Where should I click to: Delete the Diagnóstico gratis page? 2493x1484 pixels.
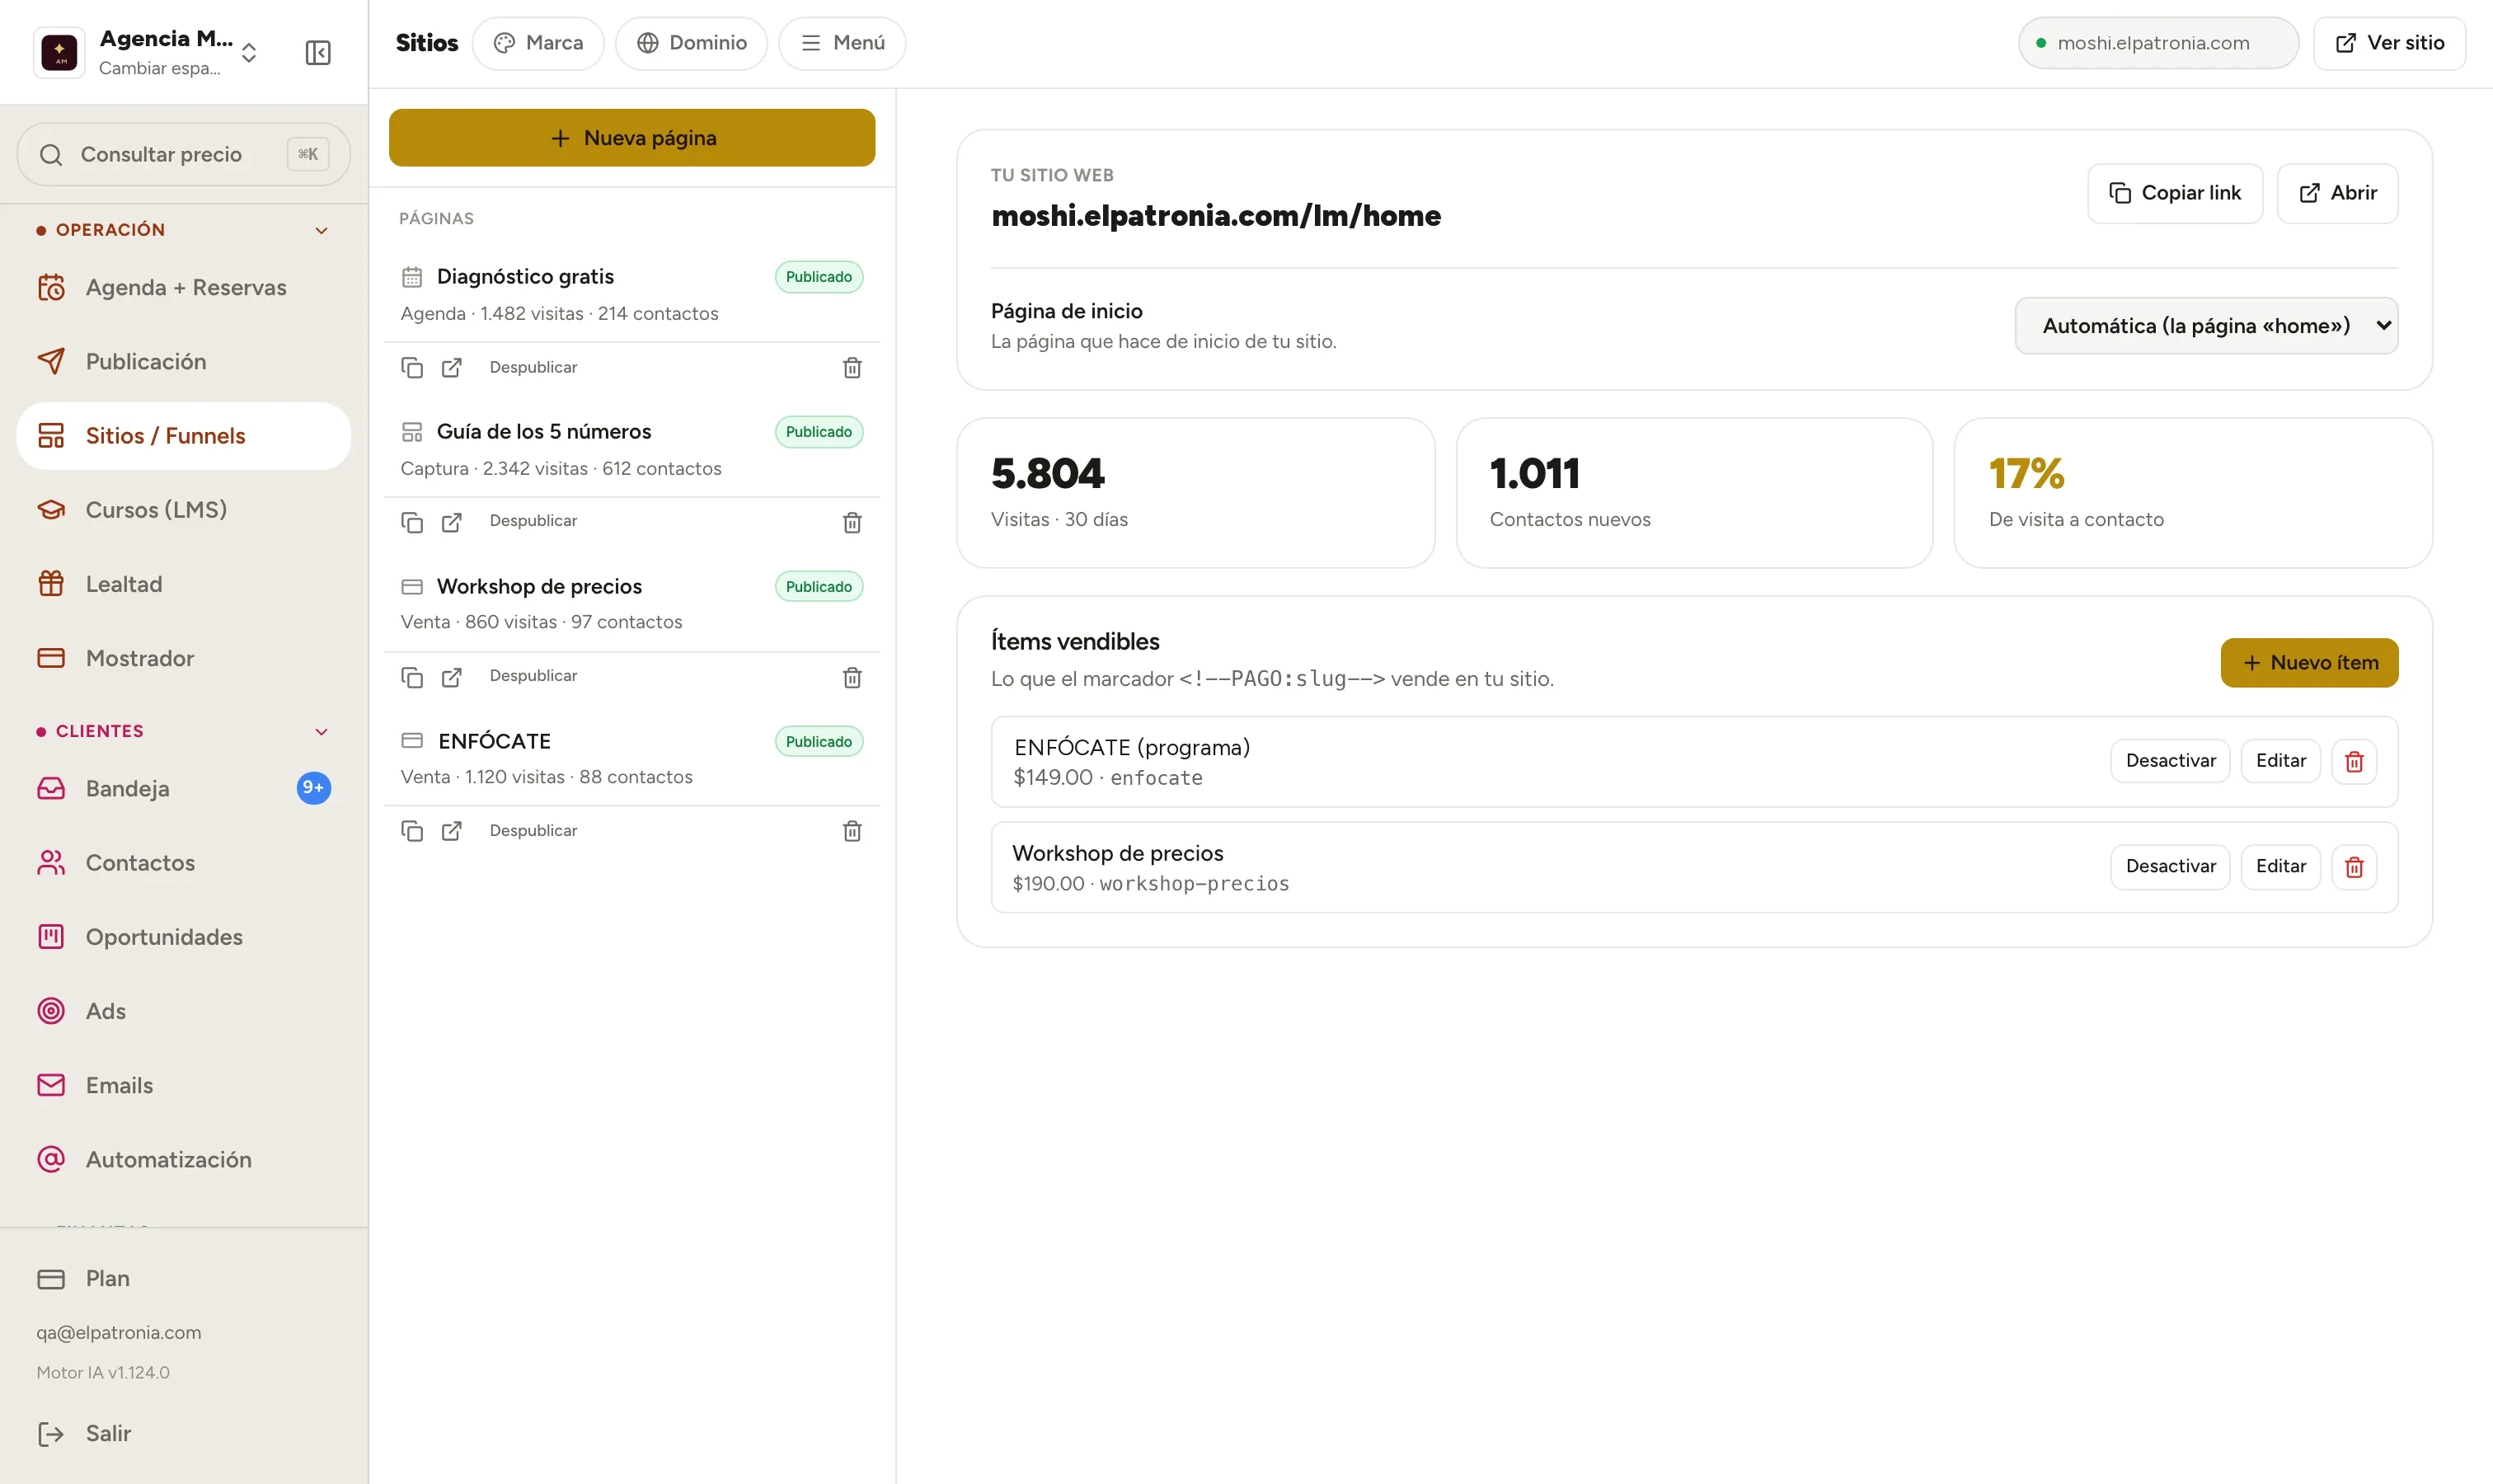tap(852, 367)
